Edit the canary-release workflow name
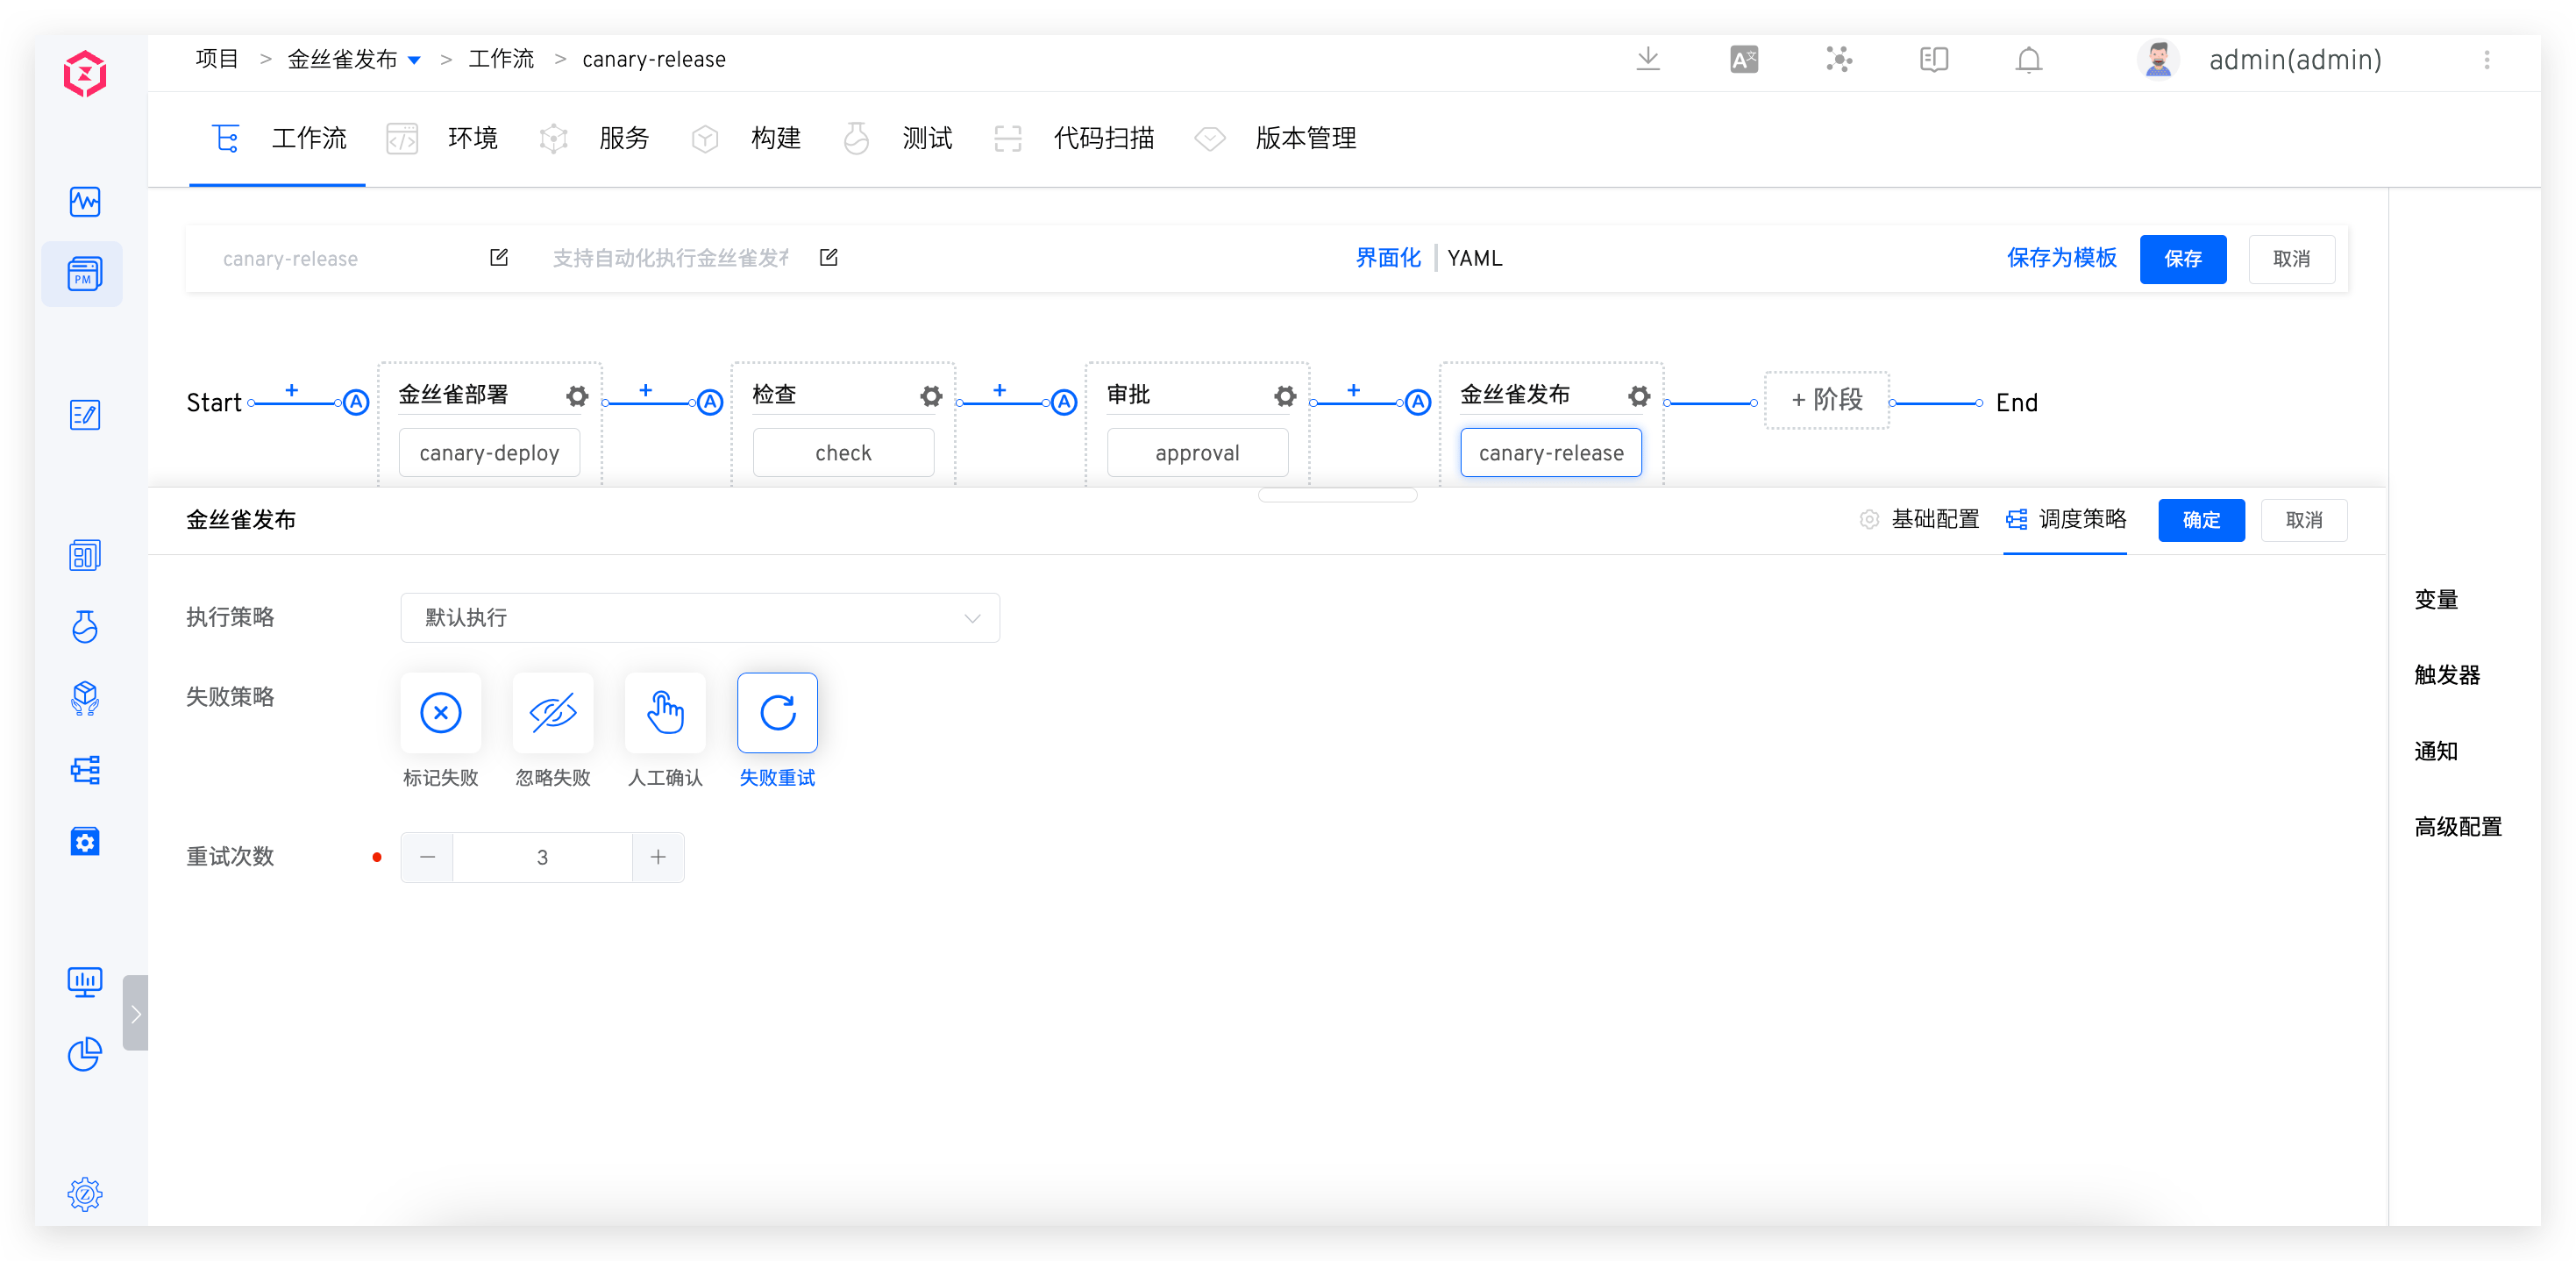 tap(499, 258)
